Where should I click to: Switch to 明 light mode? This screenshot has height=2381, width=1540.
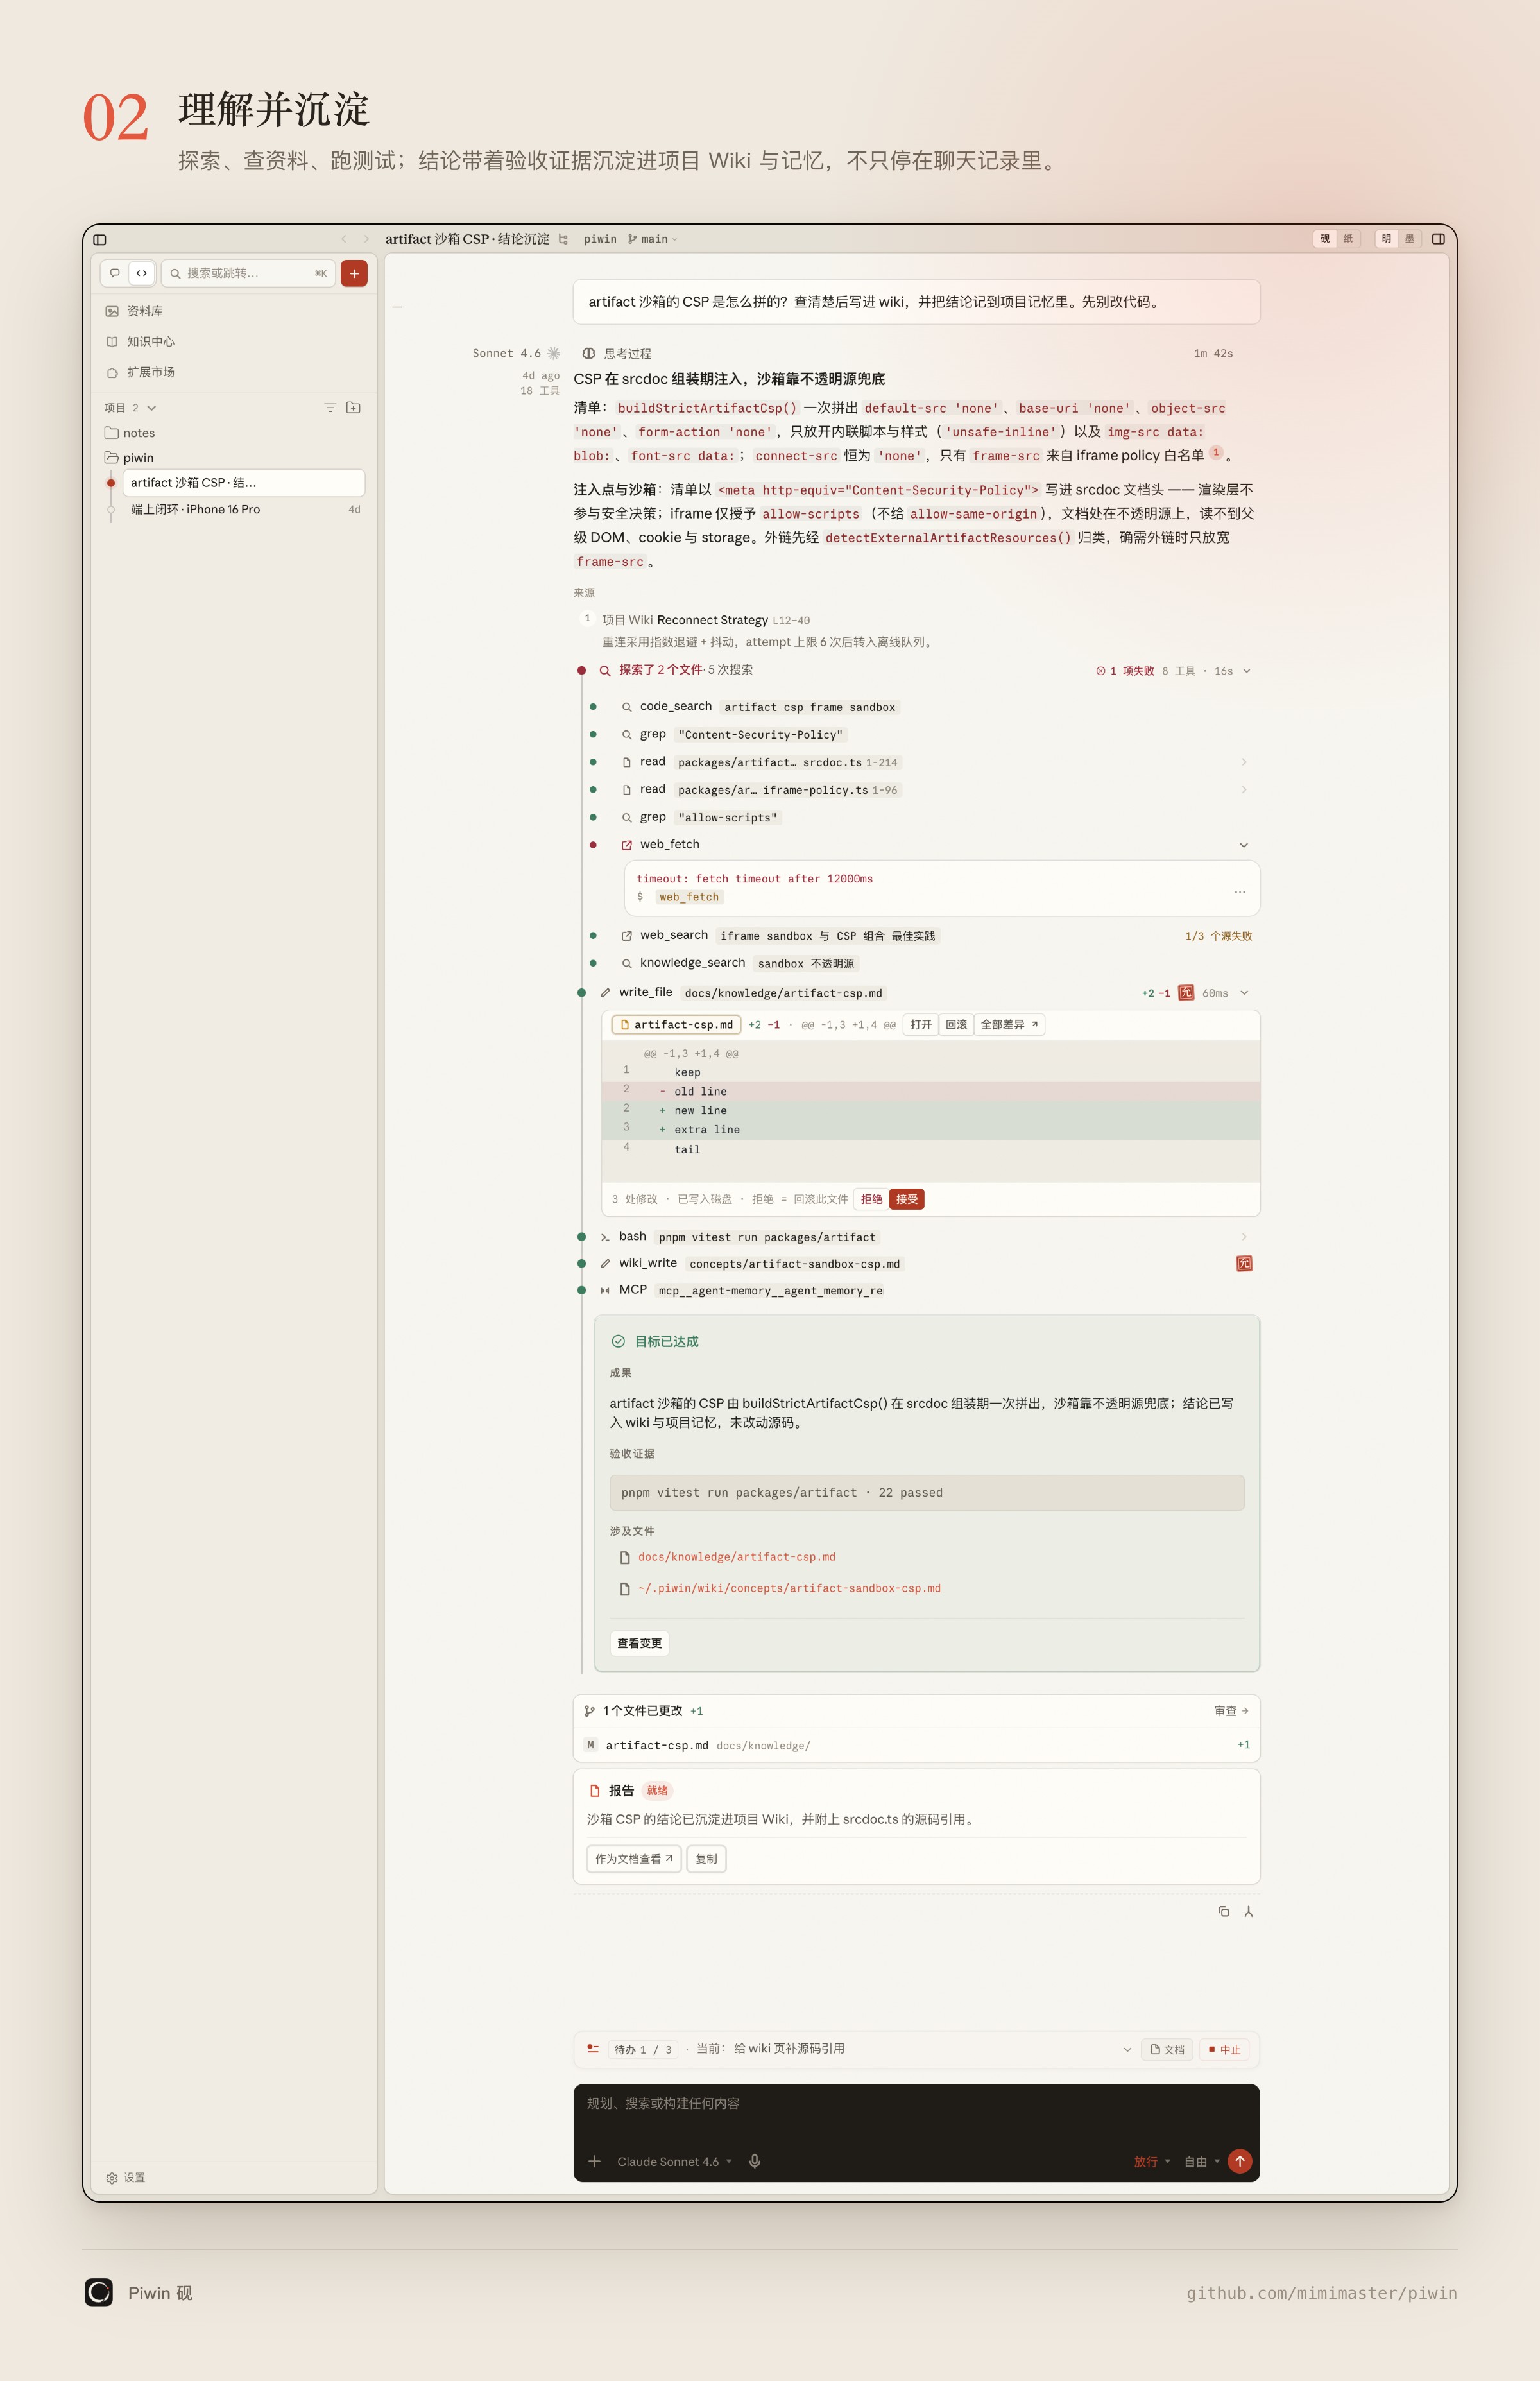point(1386,239)
